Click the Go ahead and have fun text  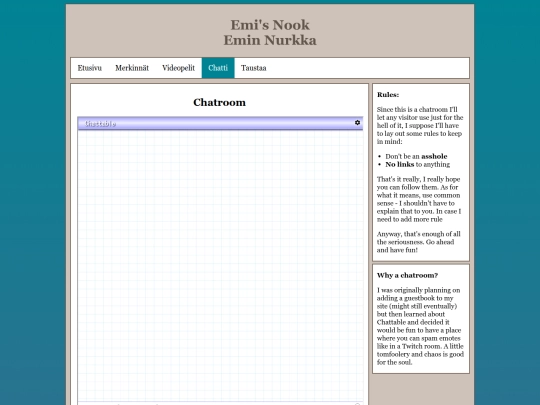click(x=415, y=246)
